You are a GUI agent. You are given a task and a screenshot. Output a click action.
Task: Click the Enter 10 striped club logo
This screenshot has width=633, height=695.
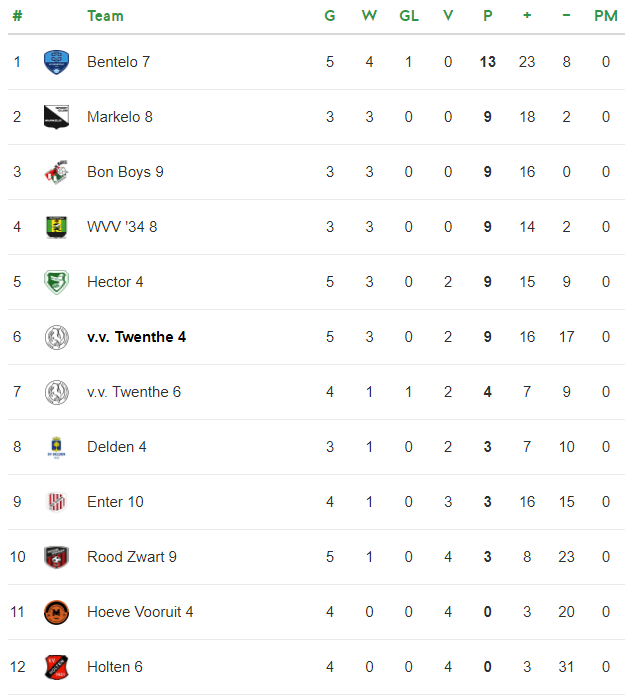pos(56,502)
